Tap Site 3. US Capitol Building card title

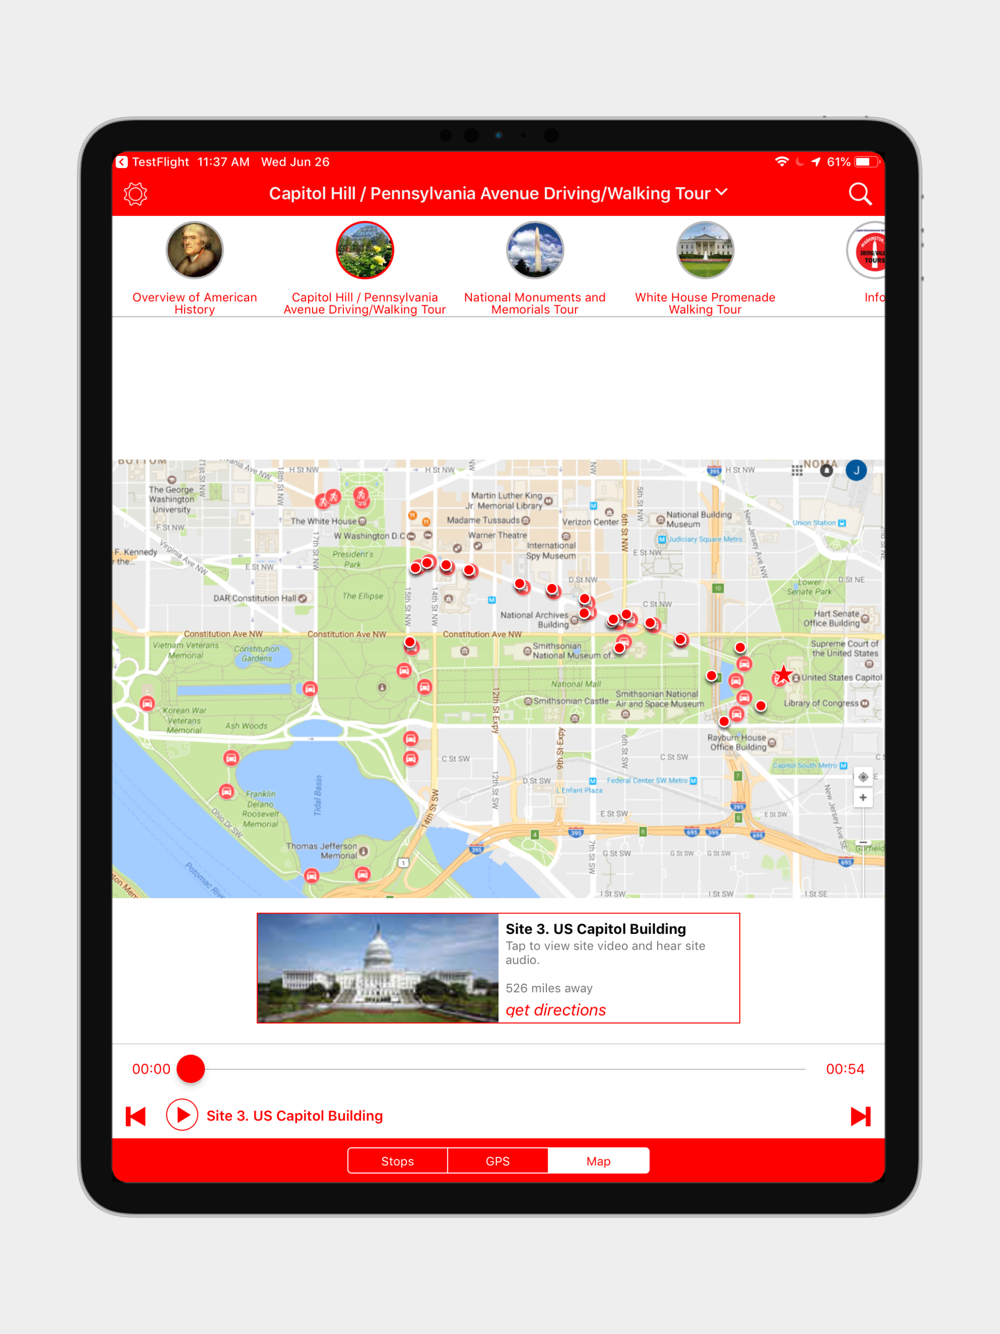click(x=596, y=929)
